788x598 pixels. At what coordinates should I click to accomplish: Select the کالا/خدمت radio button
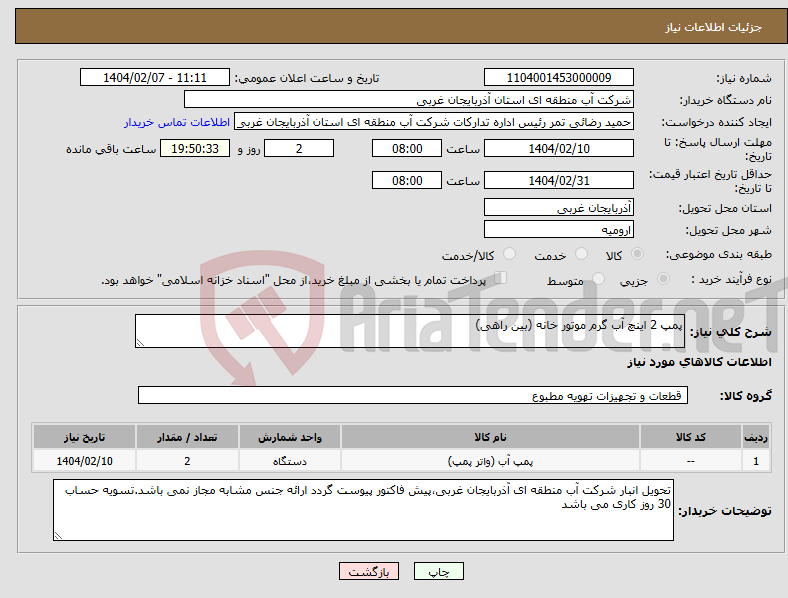pyautogui.click(x=510, y=254)
